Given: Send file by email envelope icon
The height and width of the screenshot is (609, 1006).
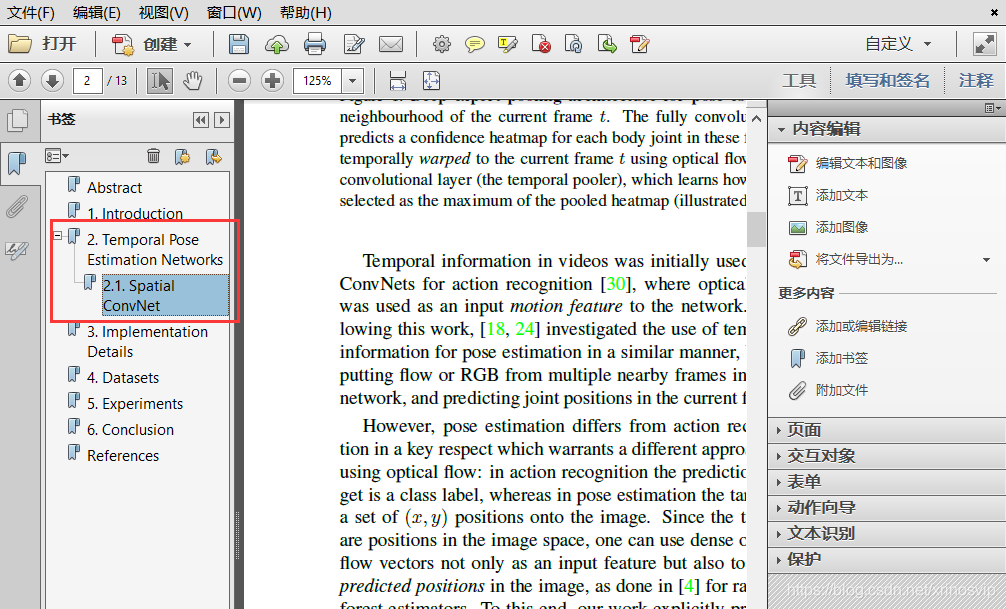Looking at the screenshot, I should tap(391, 44).
